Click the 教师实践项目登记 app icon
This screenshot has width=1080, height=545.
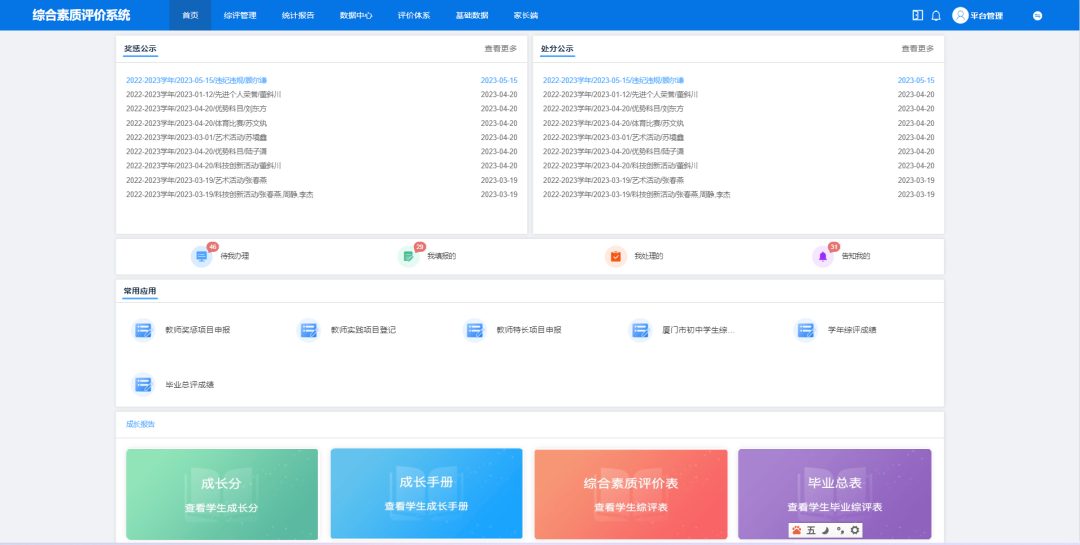(x=309, y=330)
